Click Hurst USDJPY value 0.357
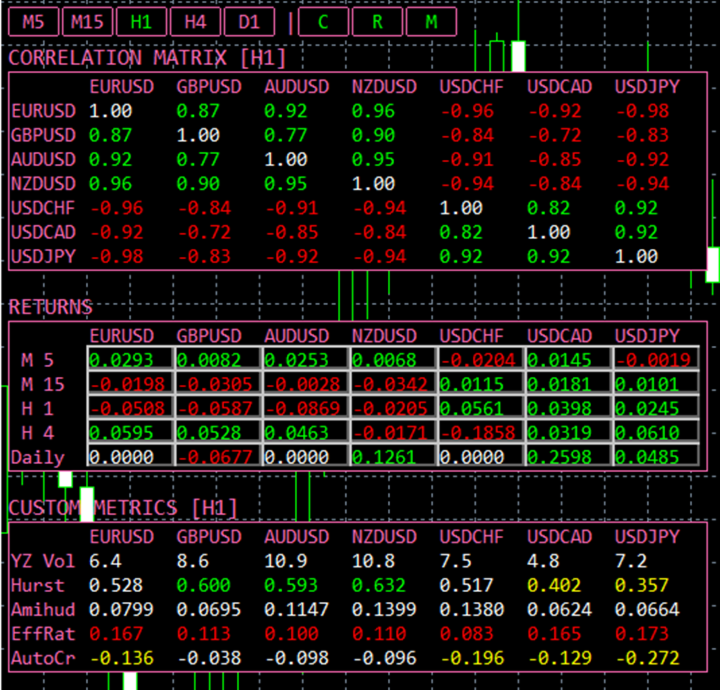The image size is (720, 690). [x=641, y=586]
